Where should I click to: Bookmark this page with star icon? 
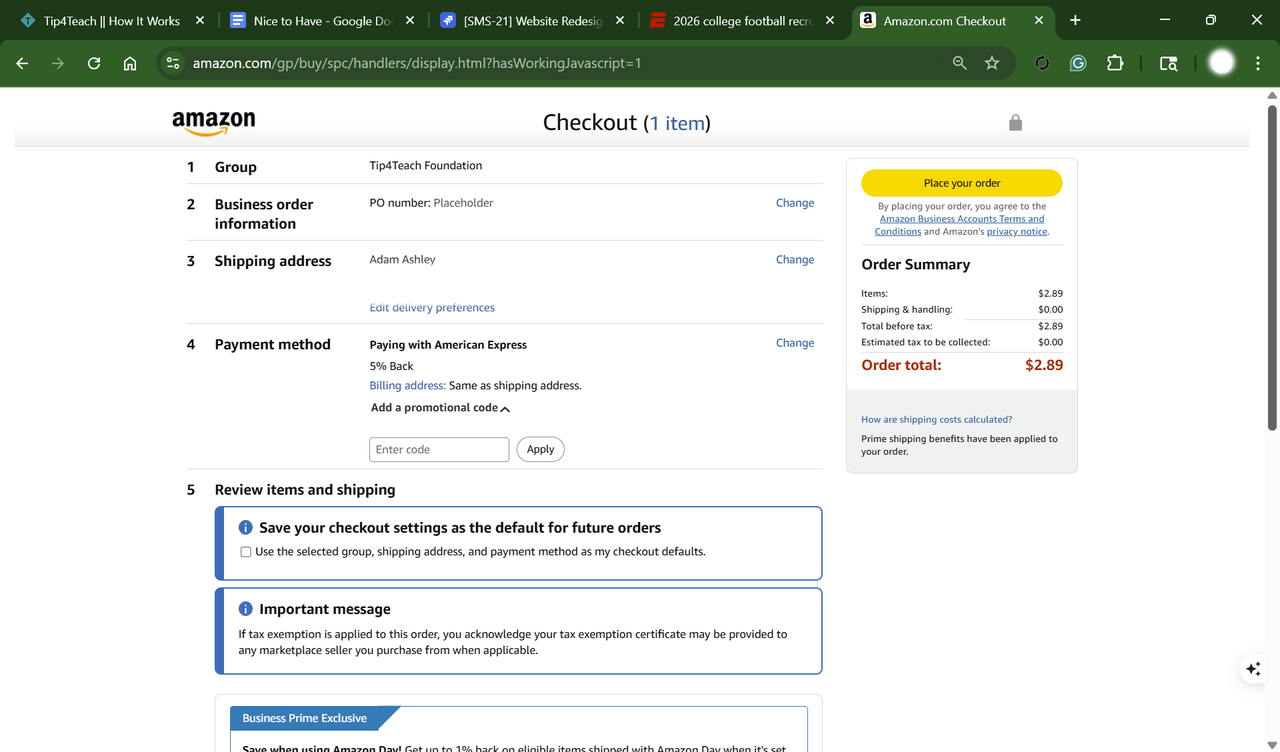coord(992,63)
